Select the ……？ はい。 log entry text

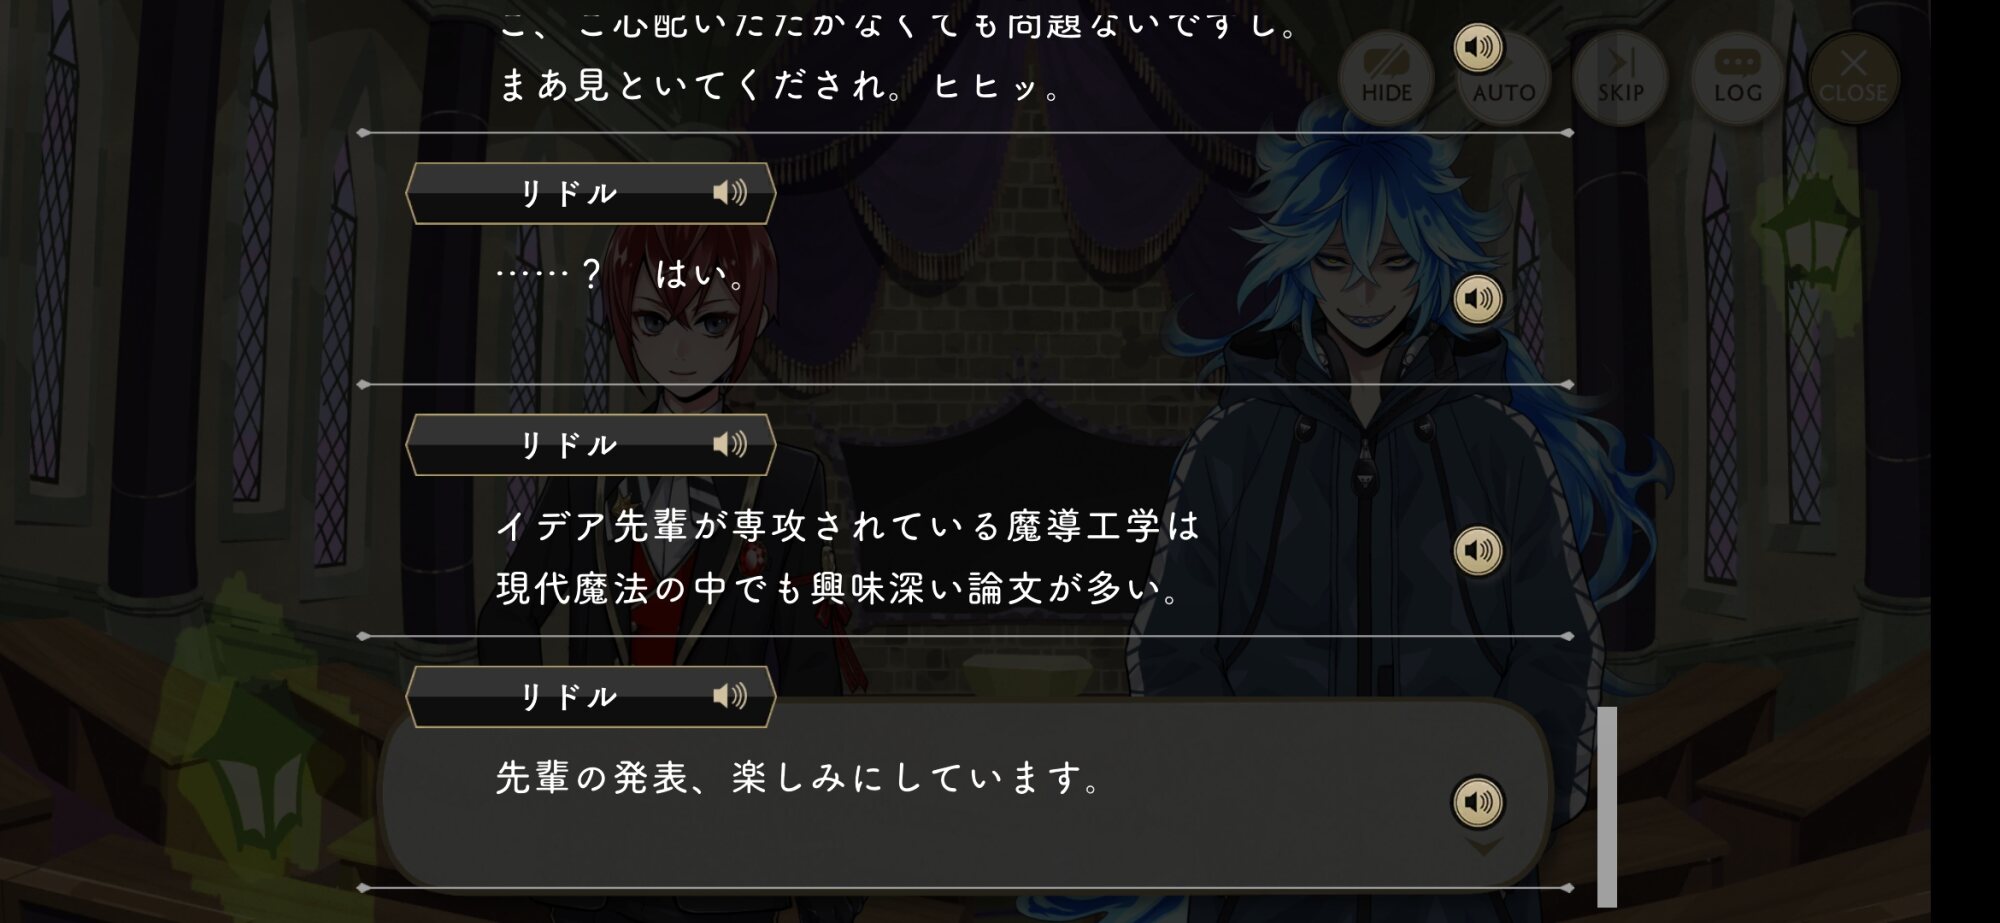point(622,273)
